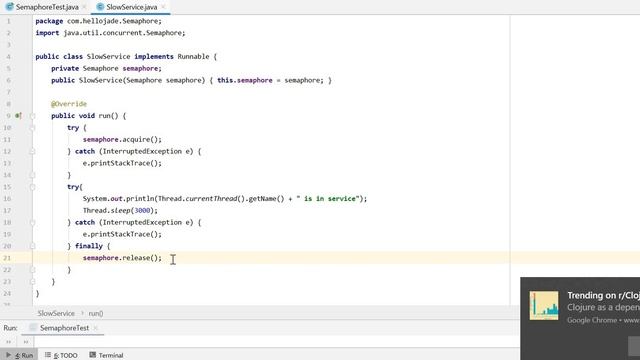The height and width of the screenshot is (360, 640).
Task: Select the SlowService.java editor tab
Action: click(x=131, y=7)
